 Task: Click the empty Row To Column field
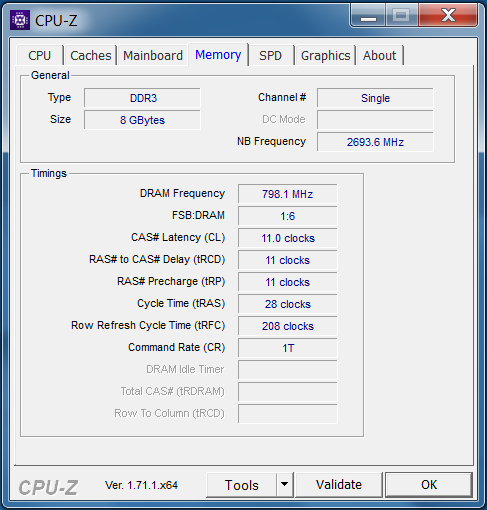click(x=288, y=414)
